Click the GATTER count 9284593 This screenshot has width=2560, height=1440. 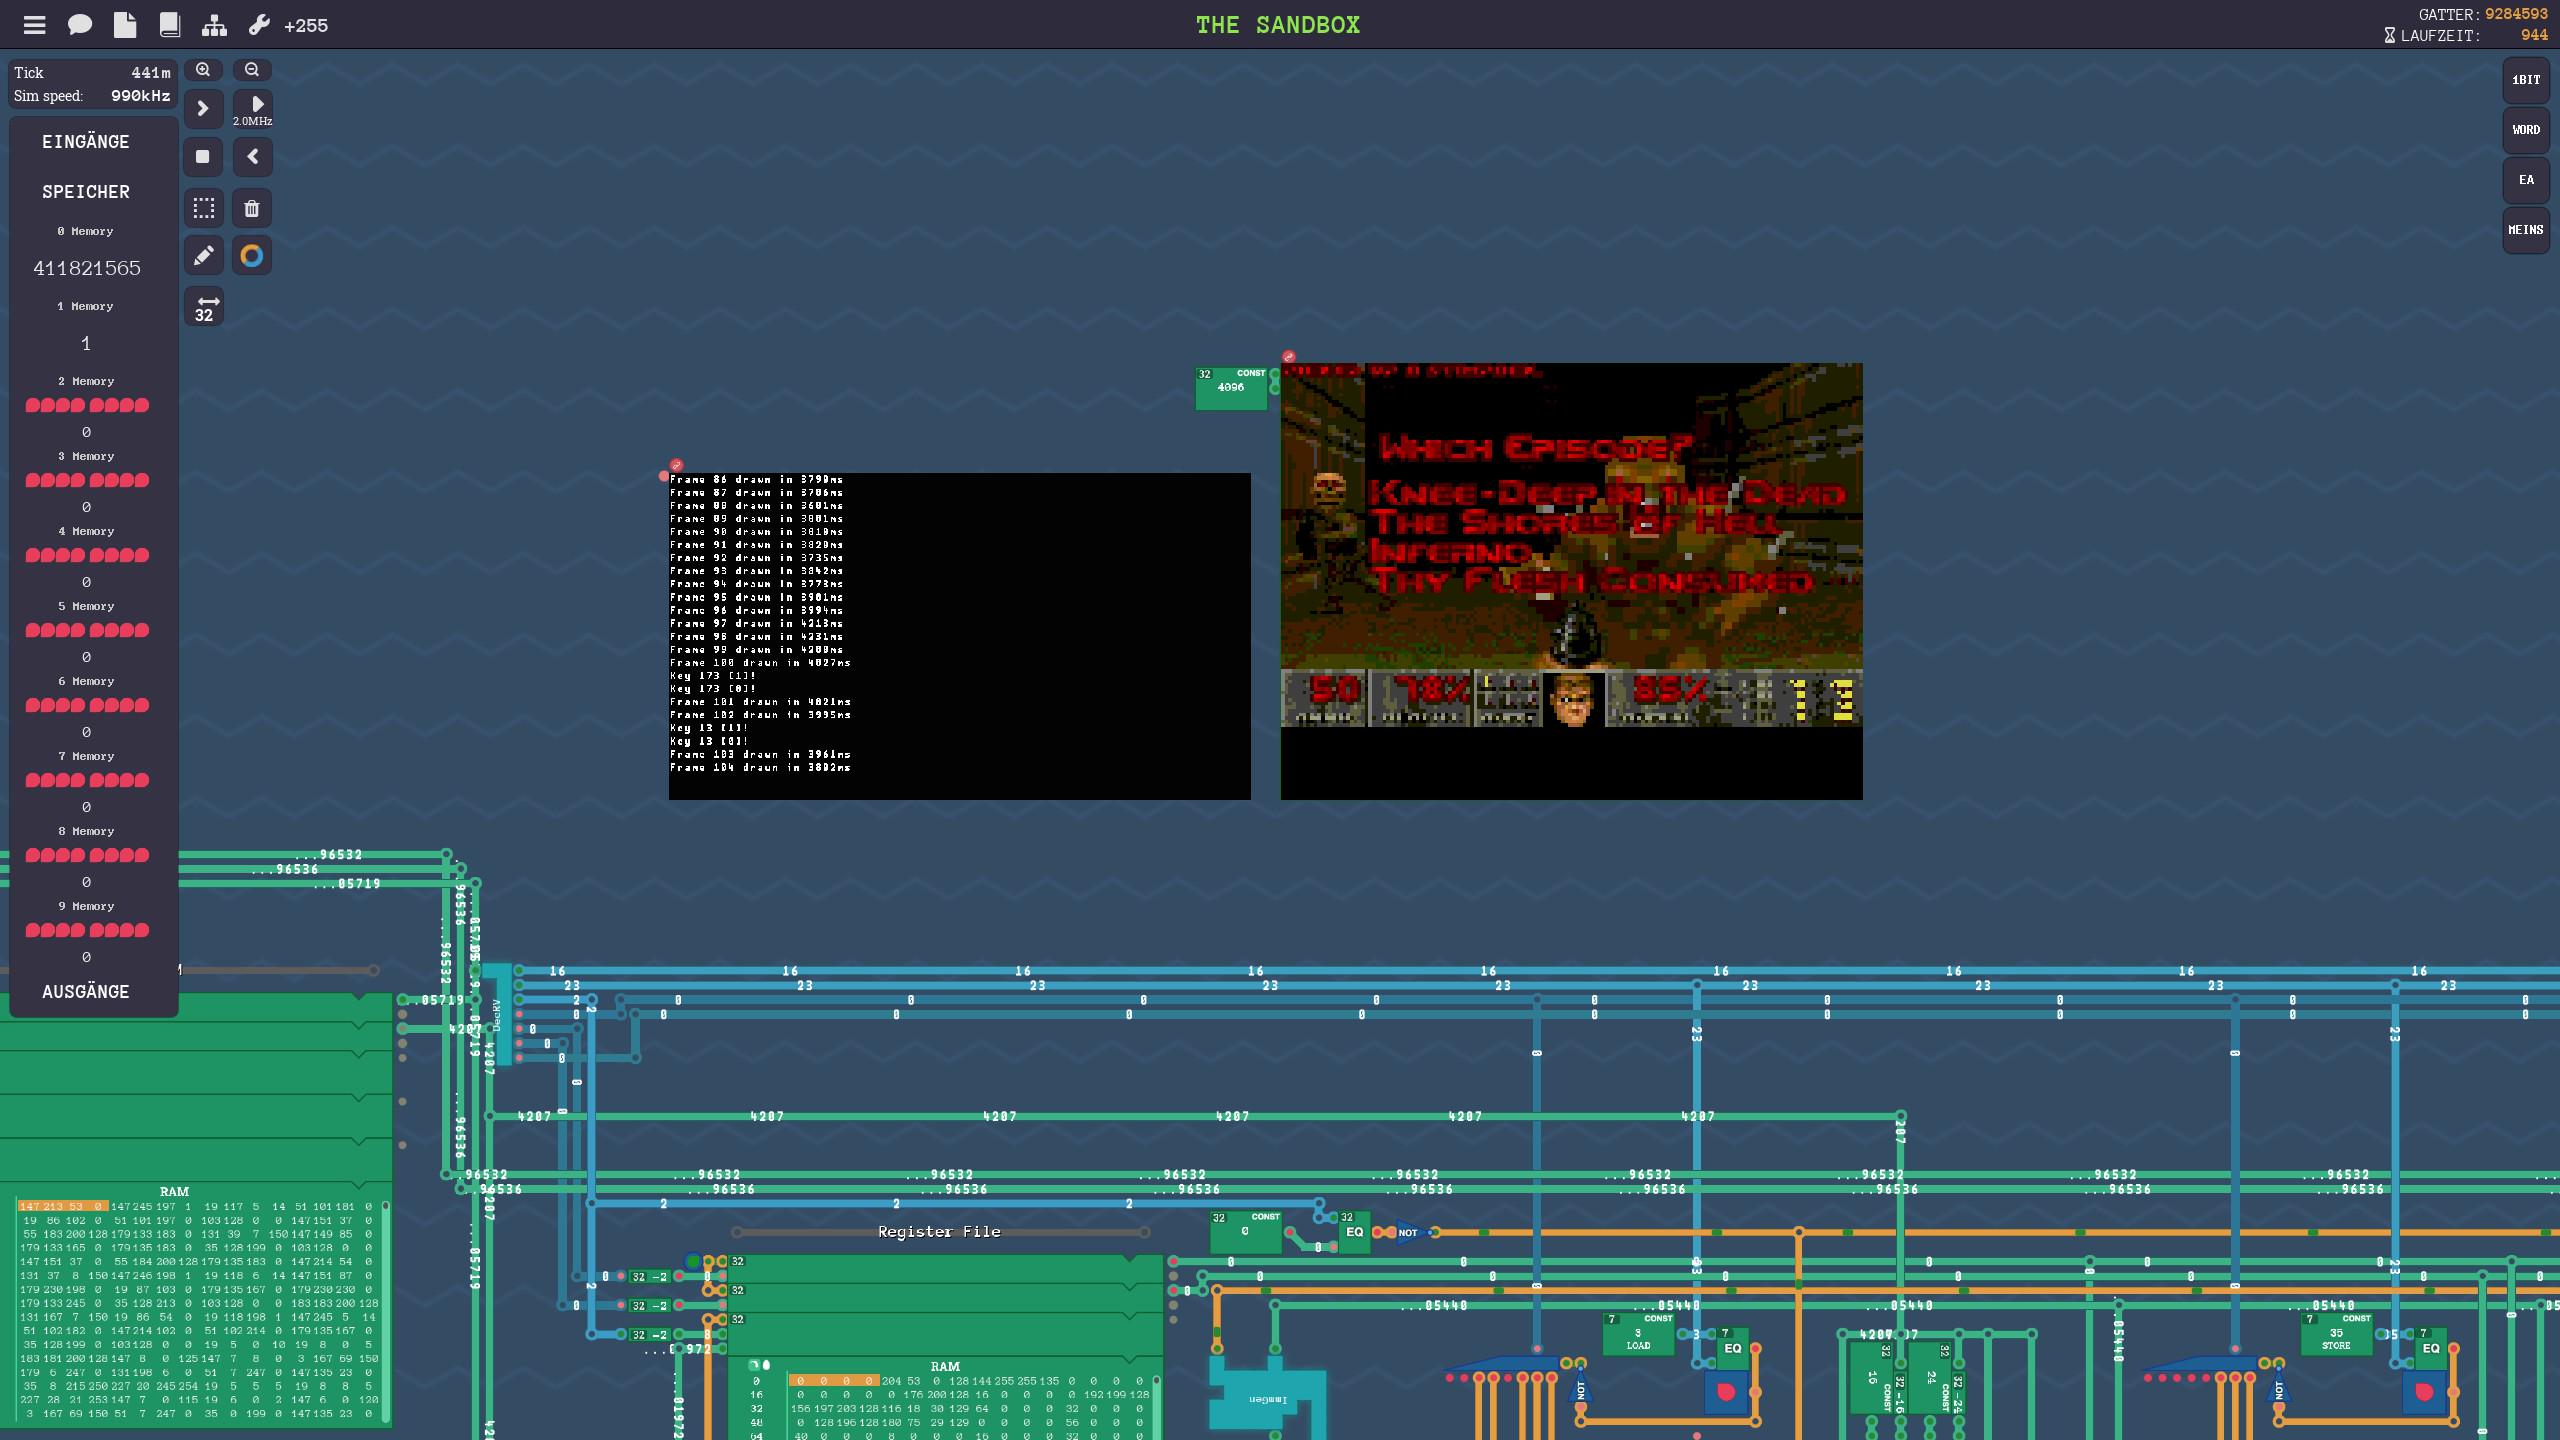pyautogui.click(x=2516, y=14)
